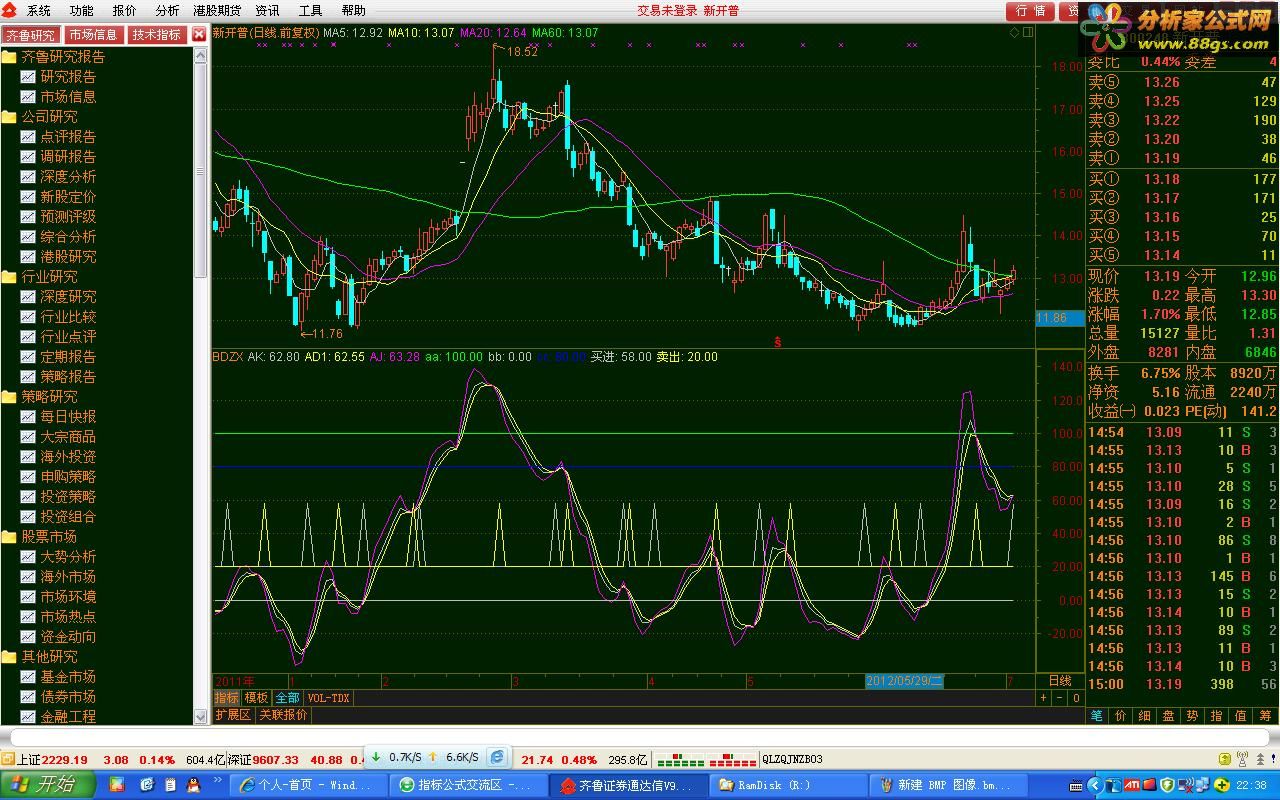The width and height of the screenshot is (1280, 800).
Task: Collapse the 行业研究 folder
Action: [9, 277]
